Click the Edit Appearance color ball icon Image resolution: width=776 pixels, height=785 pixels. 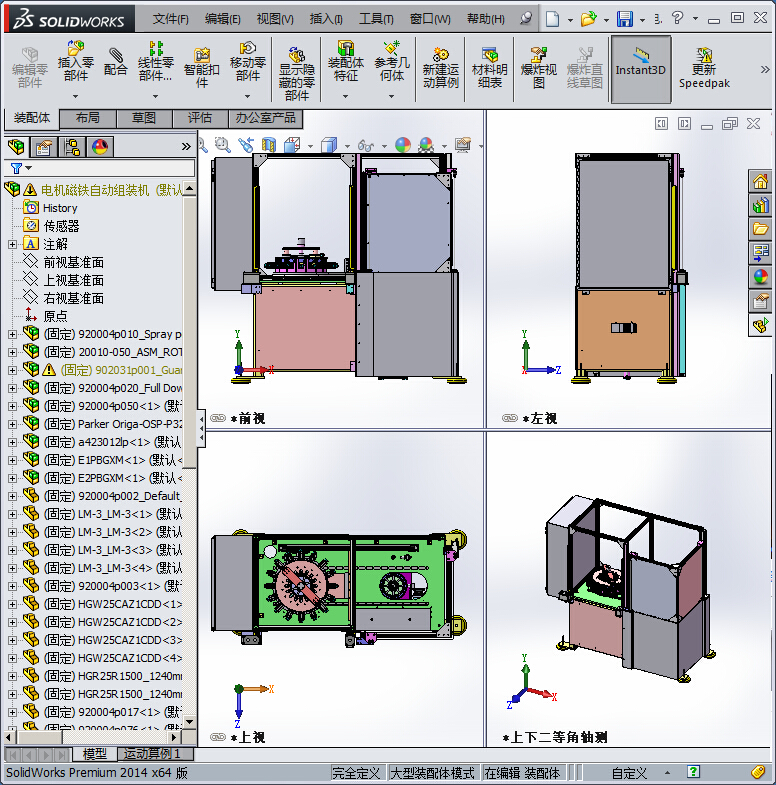pyautogui.click(x=403, y=145)
